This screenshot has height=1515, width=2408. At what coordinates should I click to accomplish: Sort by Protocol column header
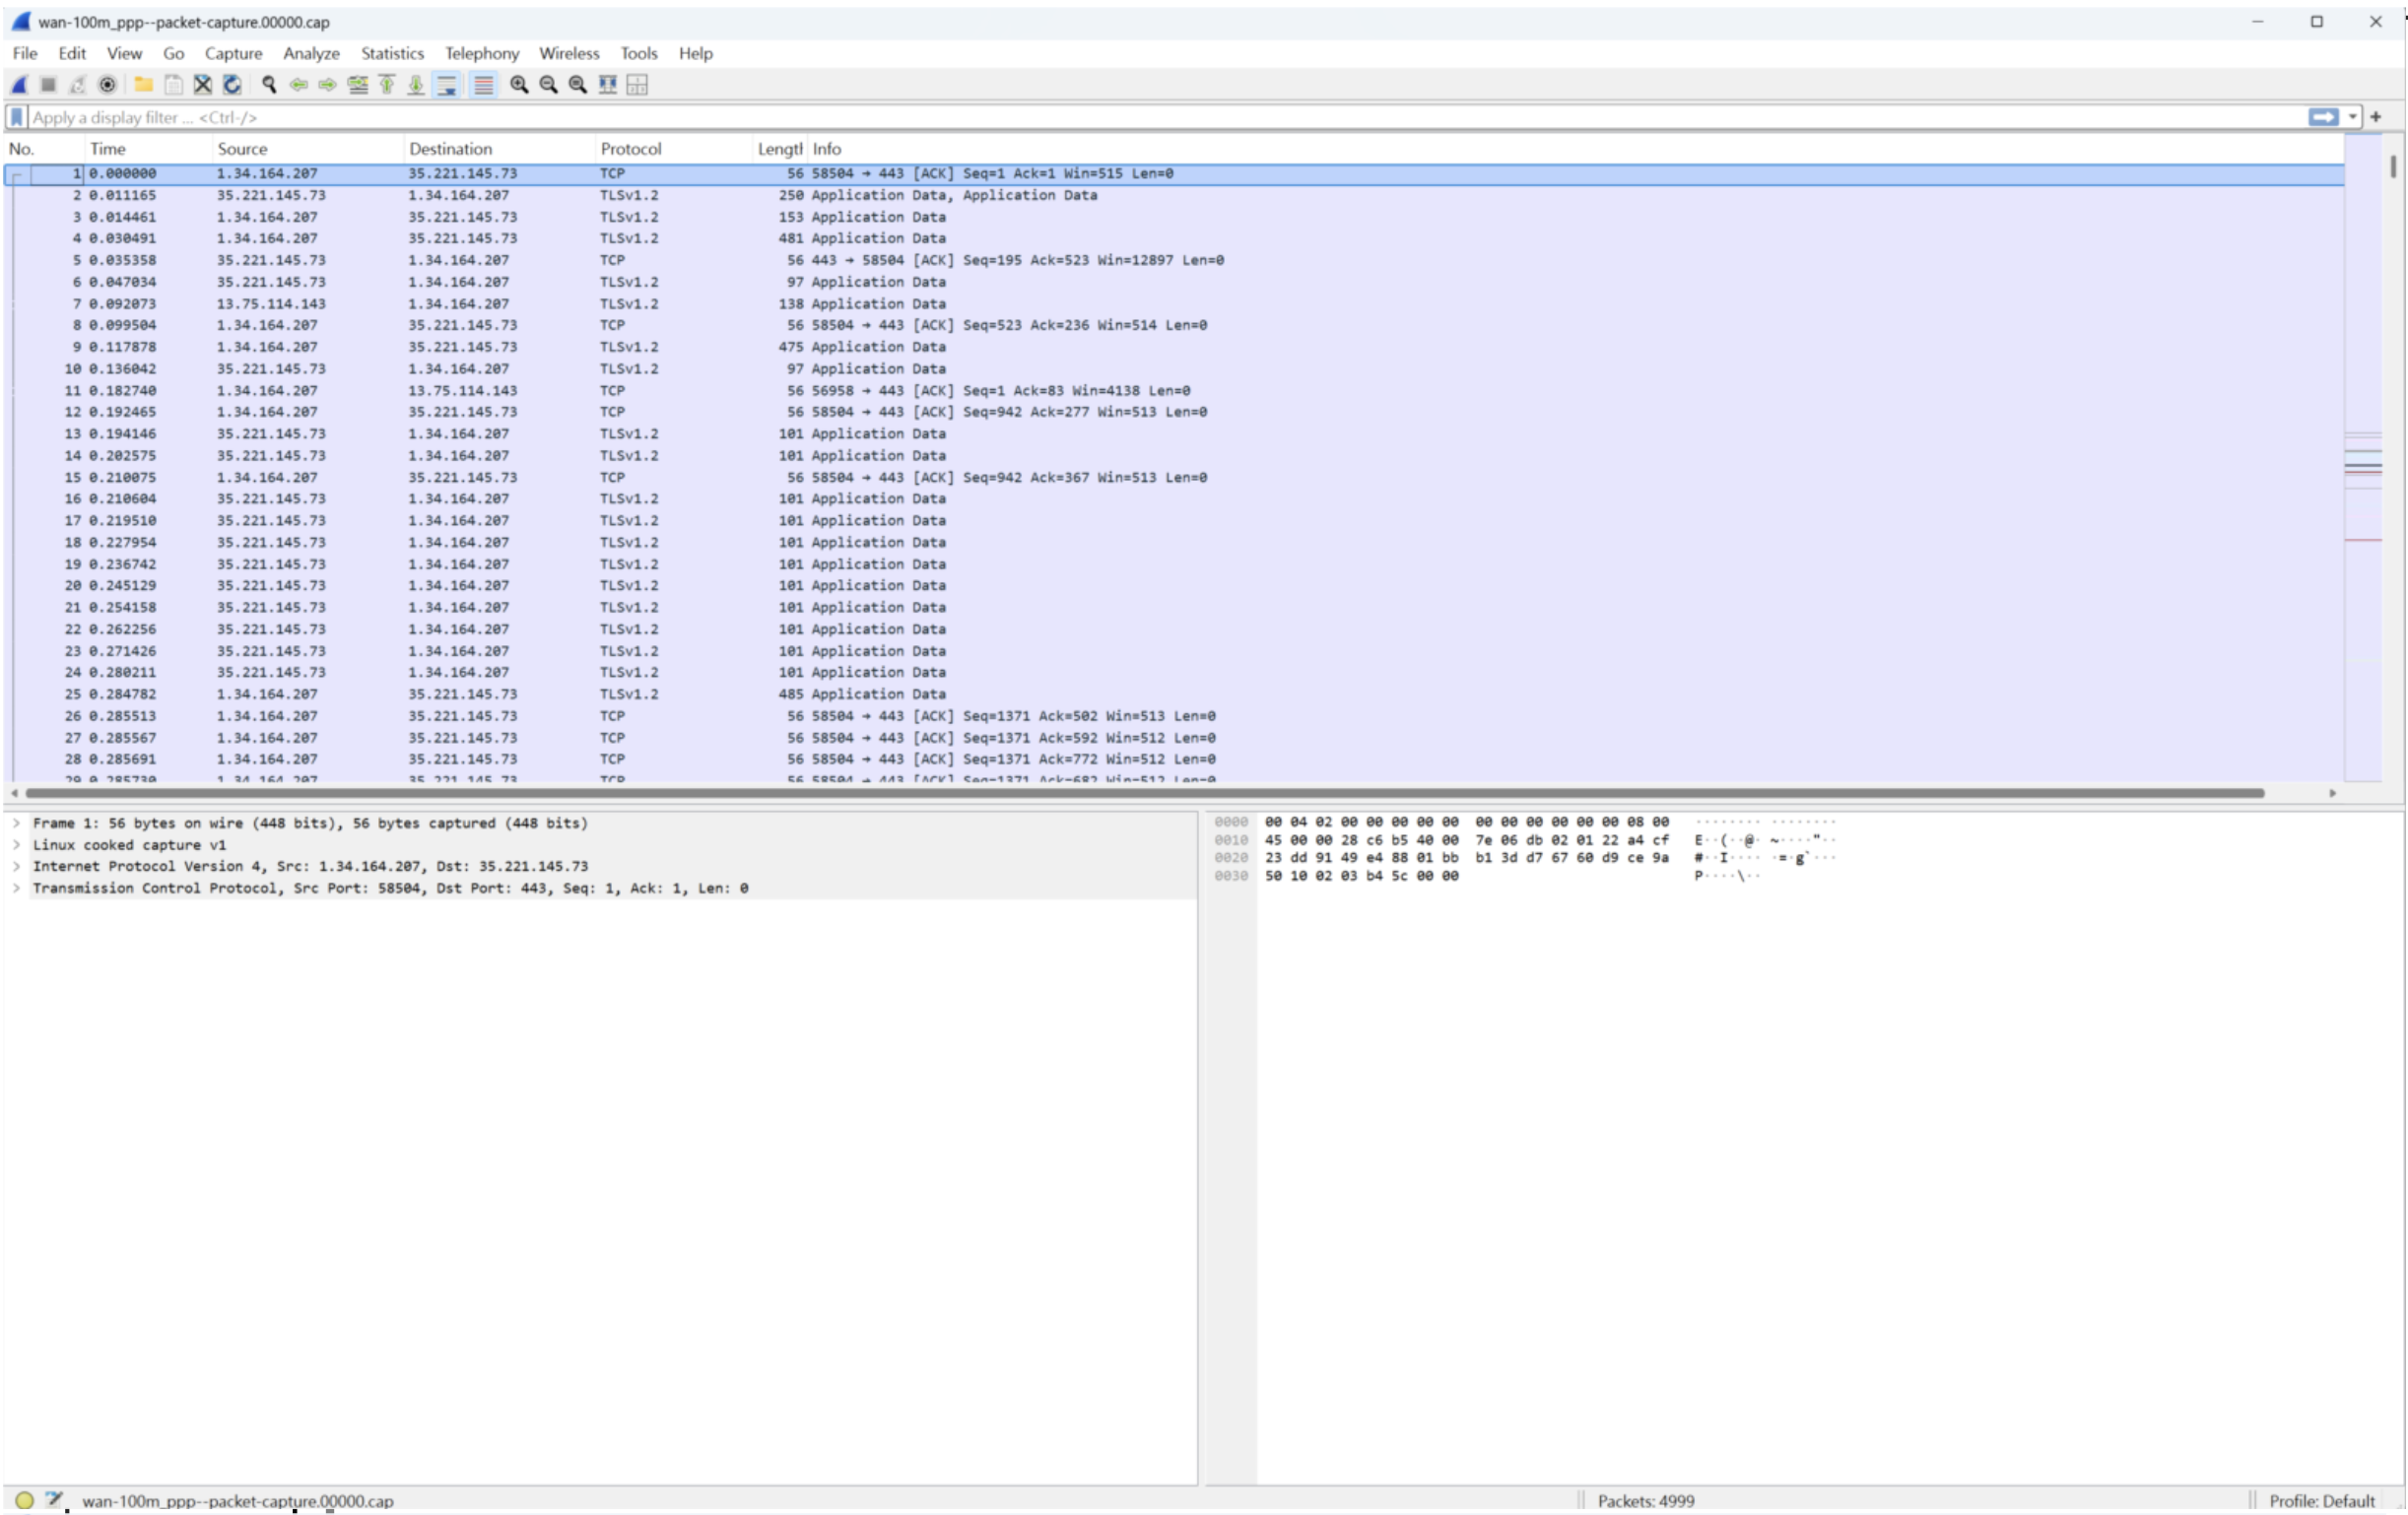pos(630,149)
